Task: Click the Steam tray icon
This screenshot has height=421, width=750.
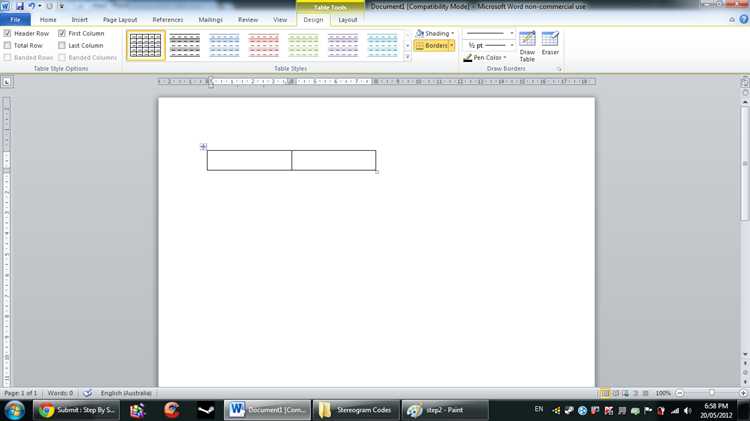Action: [569, 410]
